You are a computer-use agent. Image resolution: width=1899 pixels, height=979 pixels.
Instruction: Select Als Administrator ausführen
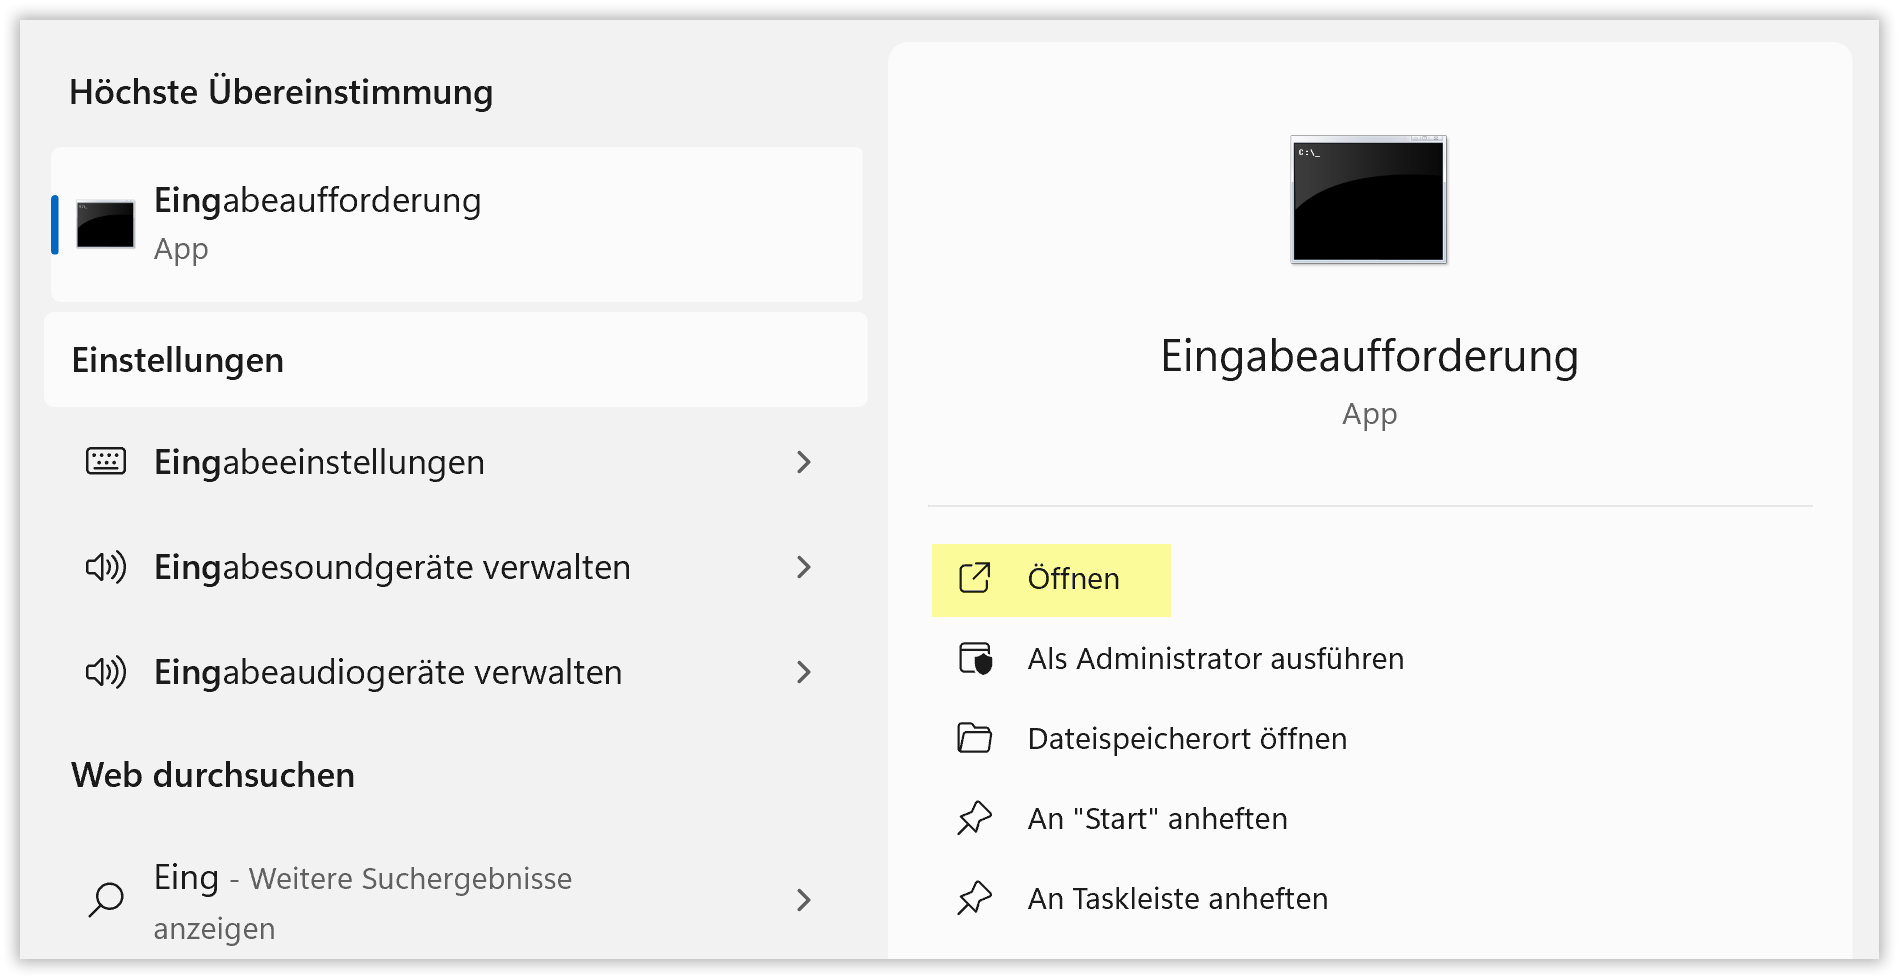(x=1215, y=659)
